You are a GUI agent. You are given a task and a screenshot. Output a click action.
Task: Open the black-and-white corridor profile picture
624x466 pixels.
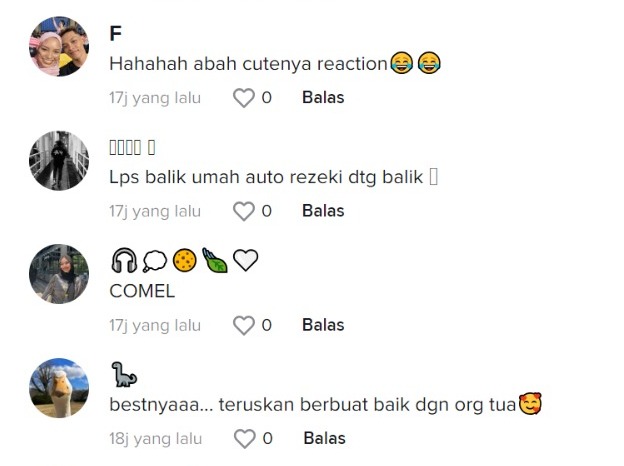pos(59,160)
